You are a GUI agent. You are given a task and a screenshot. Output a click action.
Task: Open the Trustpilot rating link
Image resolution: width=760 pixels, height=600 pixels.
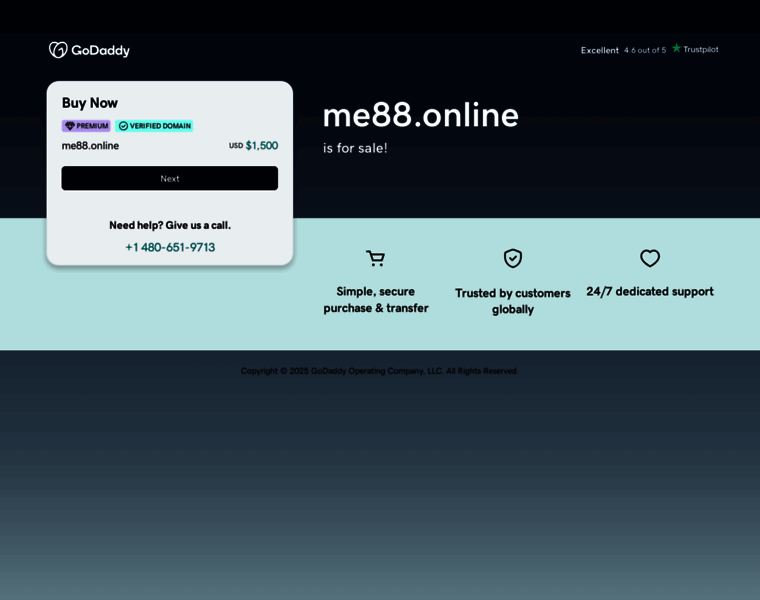tap(649, 49)
